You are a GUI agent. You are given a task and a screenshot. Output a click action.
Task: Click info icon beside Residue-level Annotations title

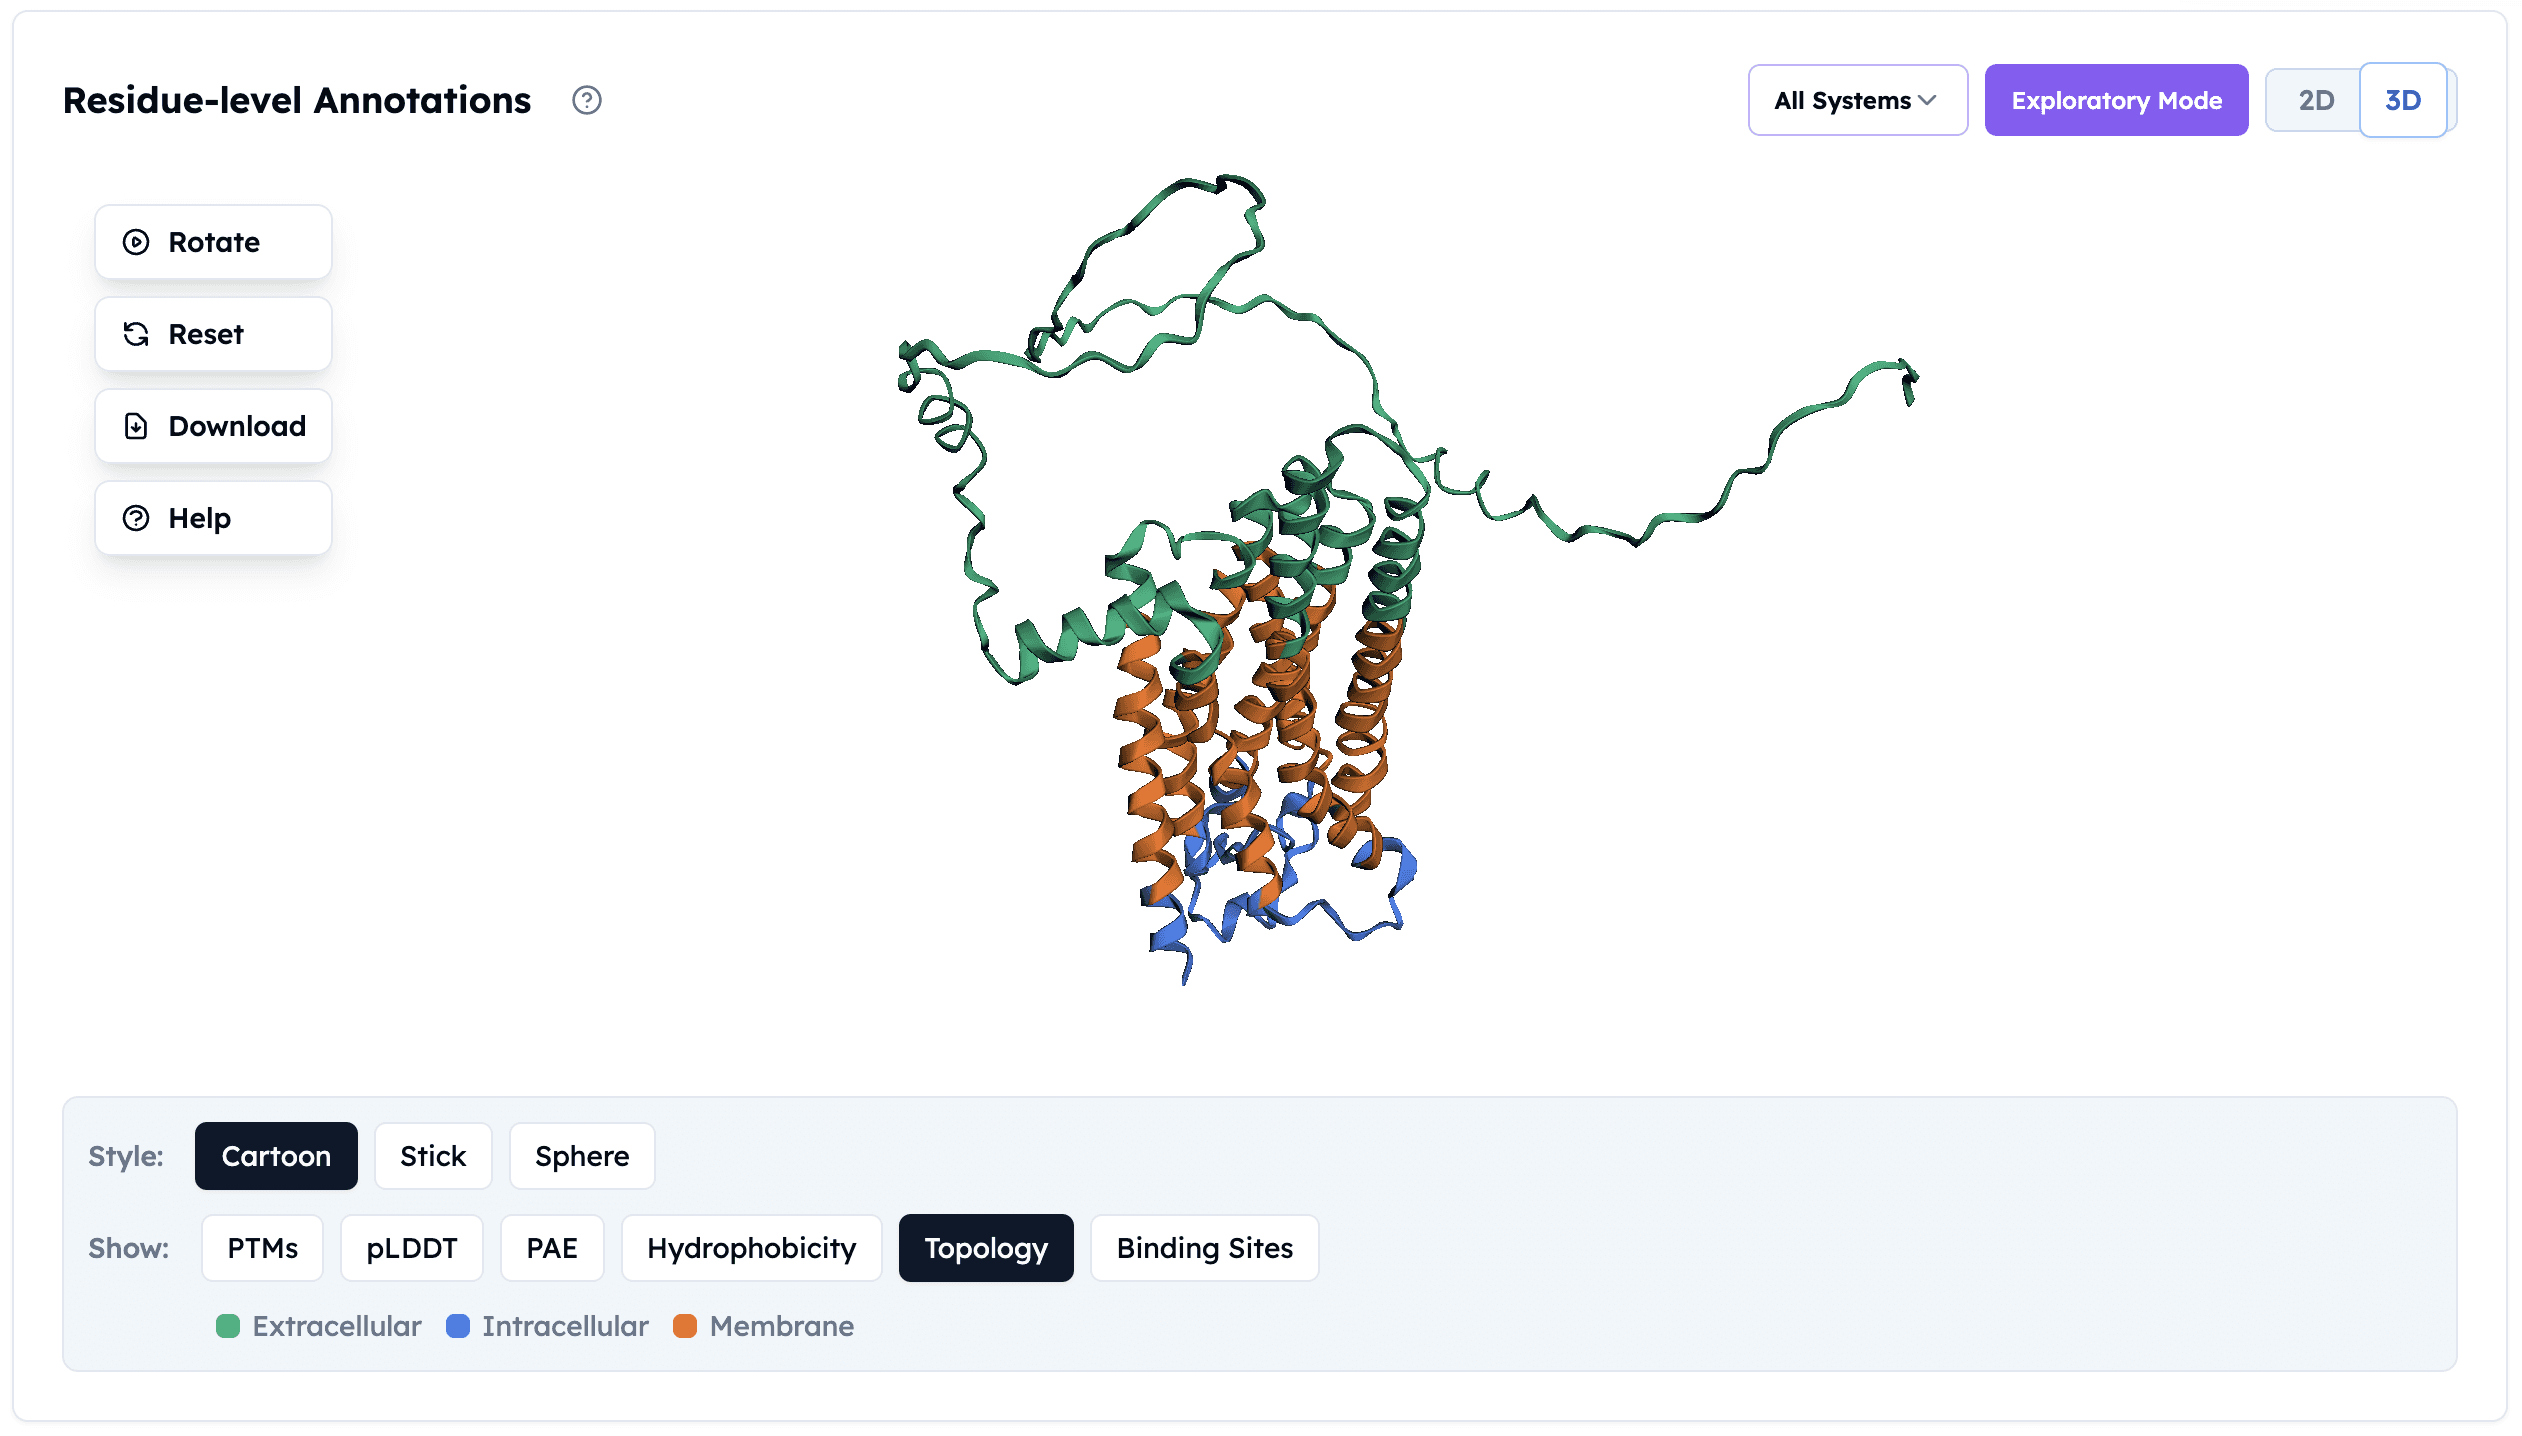pos(587,100)
